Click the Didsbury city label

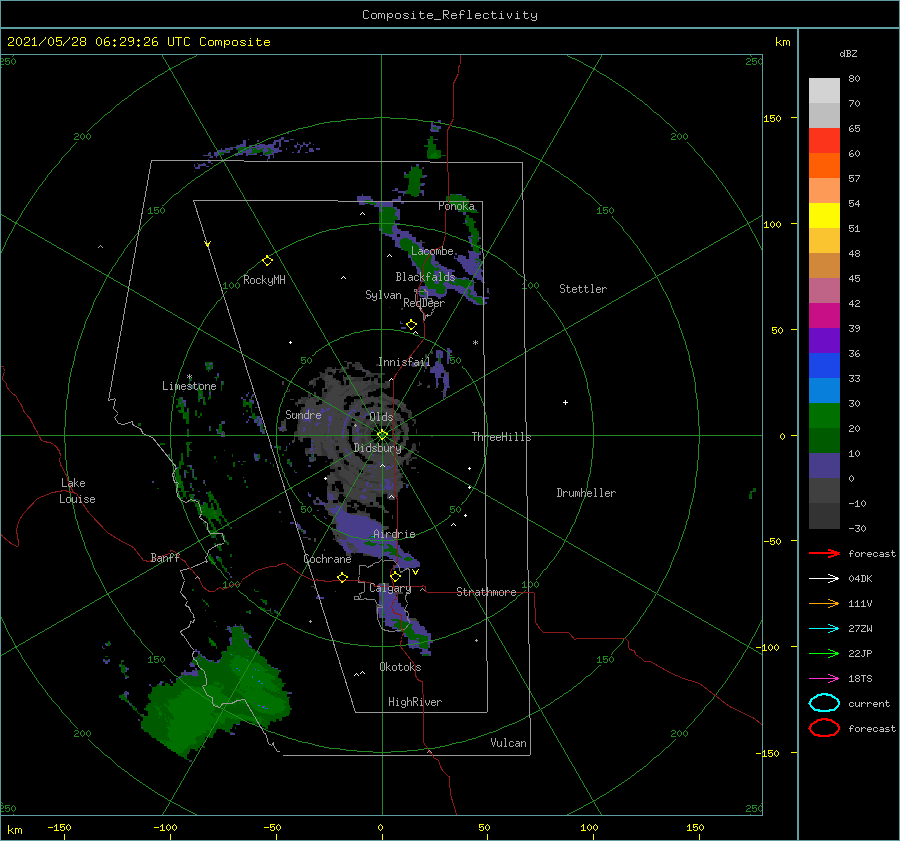pyautogui.click(x=377, y=448)
